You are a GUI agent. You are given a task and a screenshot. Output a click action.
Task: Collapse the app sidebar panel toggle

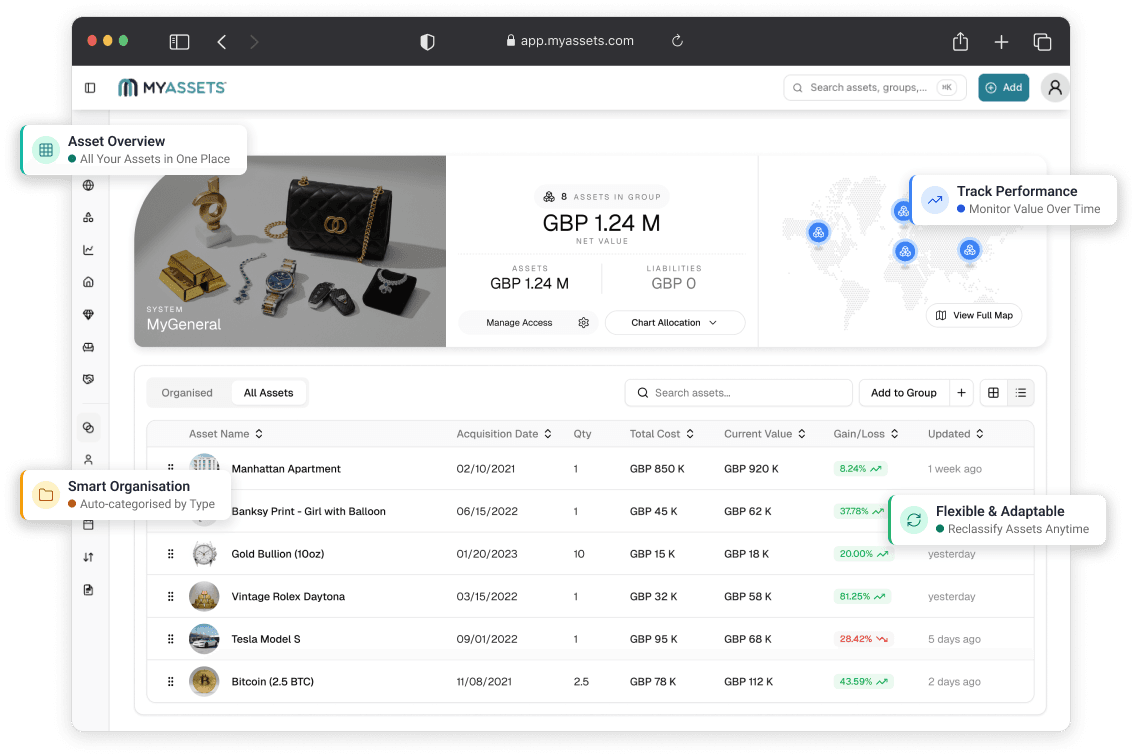(90, 88)
